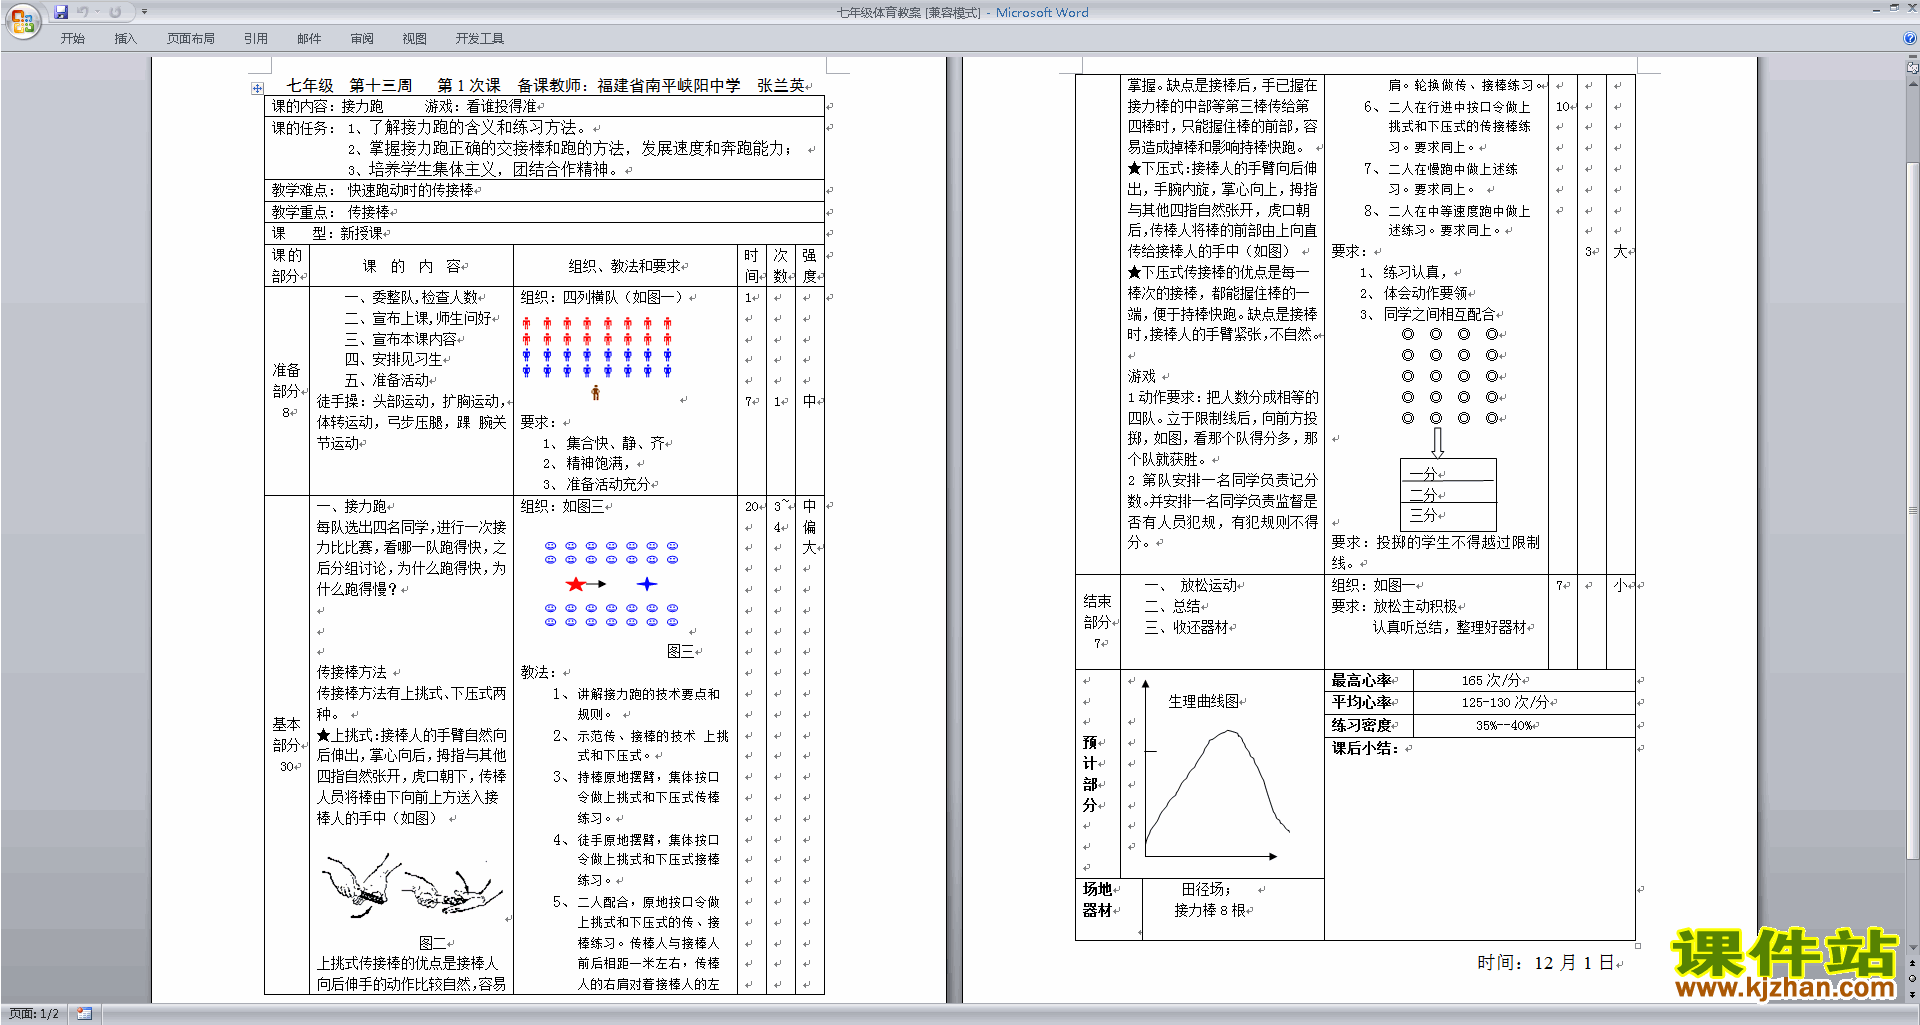Open Microsoft Word Help icon
The height and width of the screenshot is (1025, 1920).
(x=1910, y=39)
